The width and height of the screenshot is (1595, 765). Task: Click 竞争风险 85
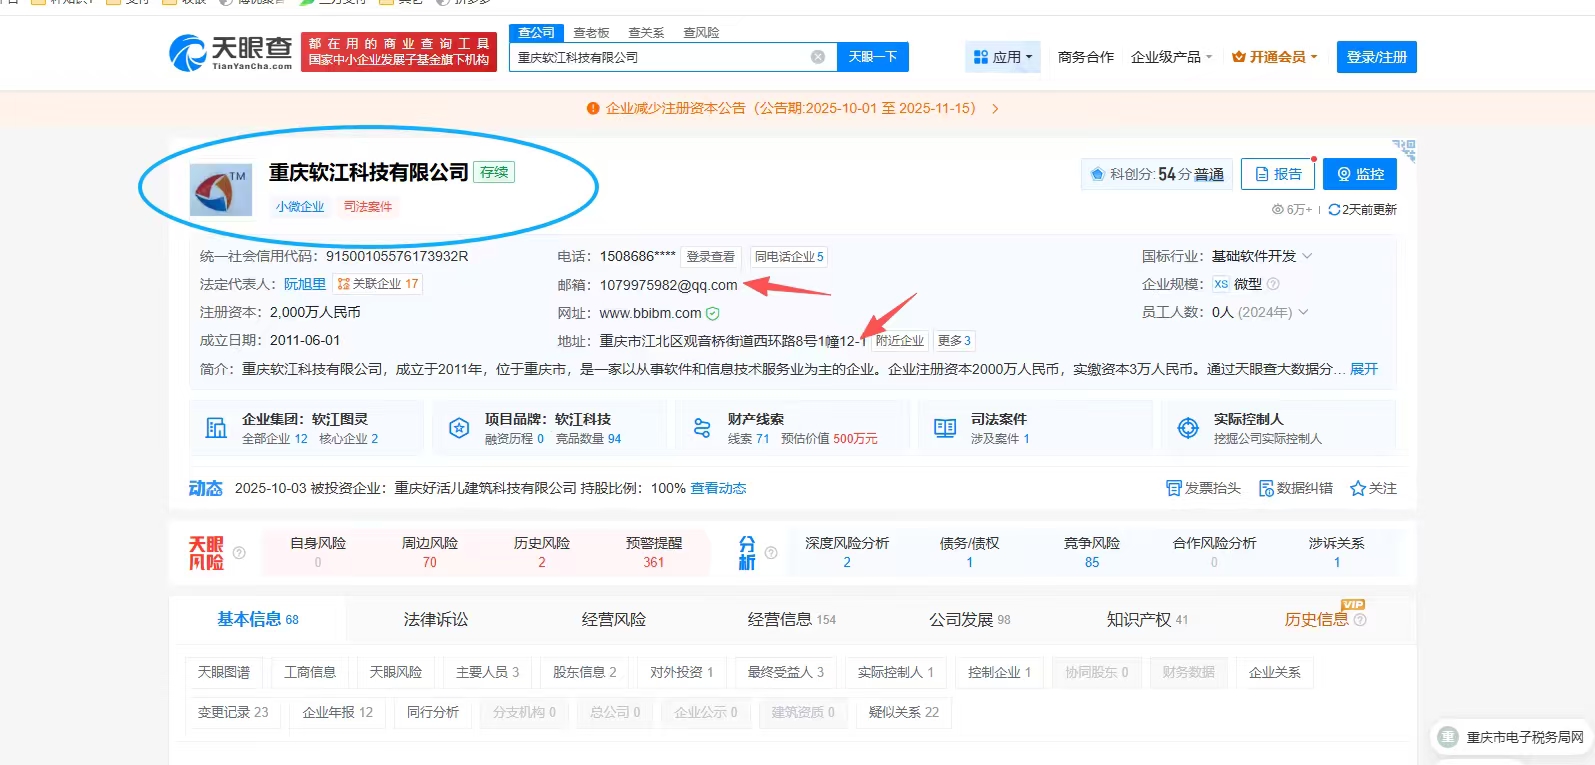[x=1092, y=552]
